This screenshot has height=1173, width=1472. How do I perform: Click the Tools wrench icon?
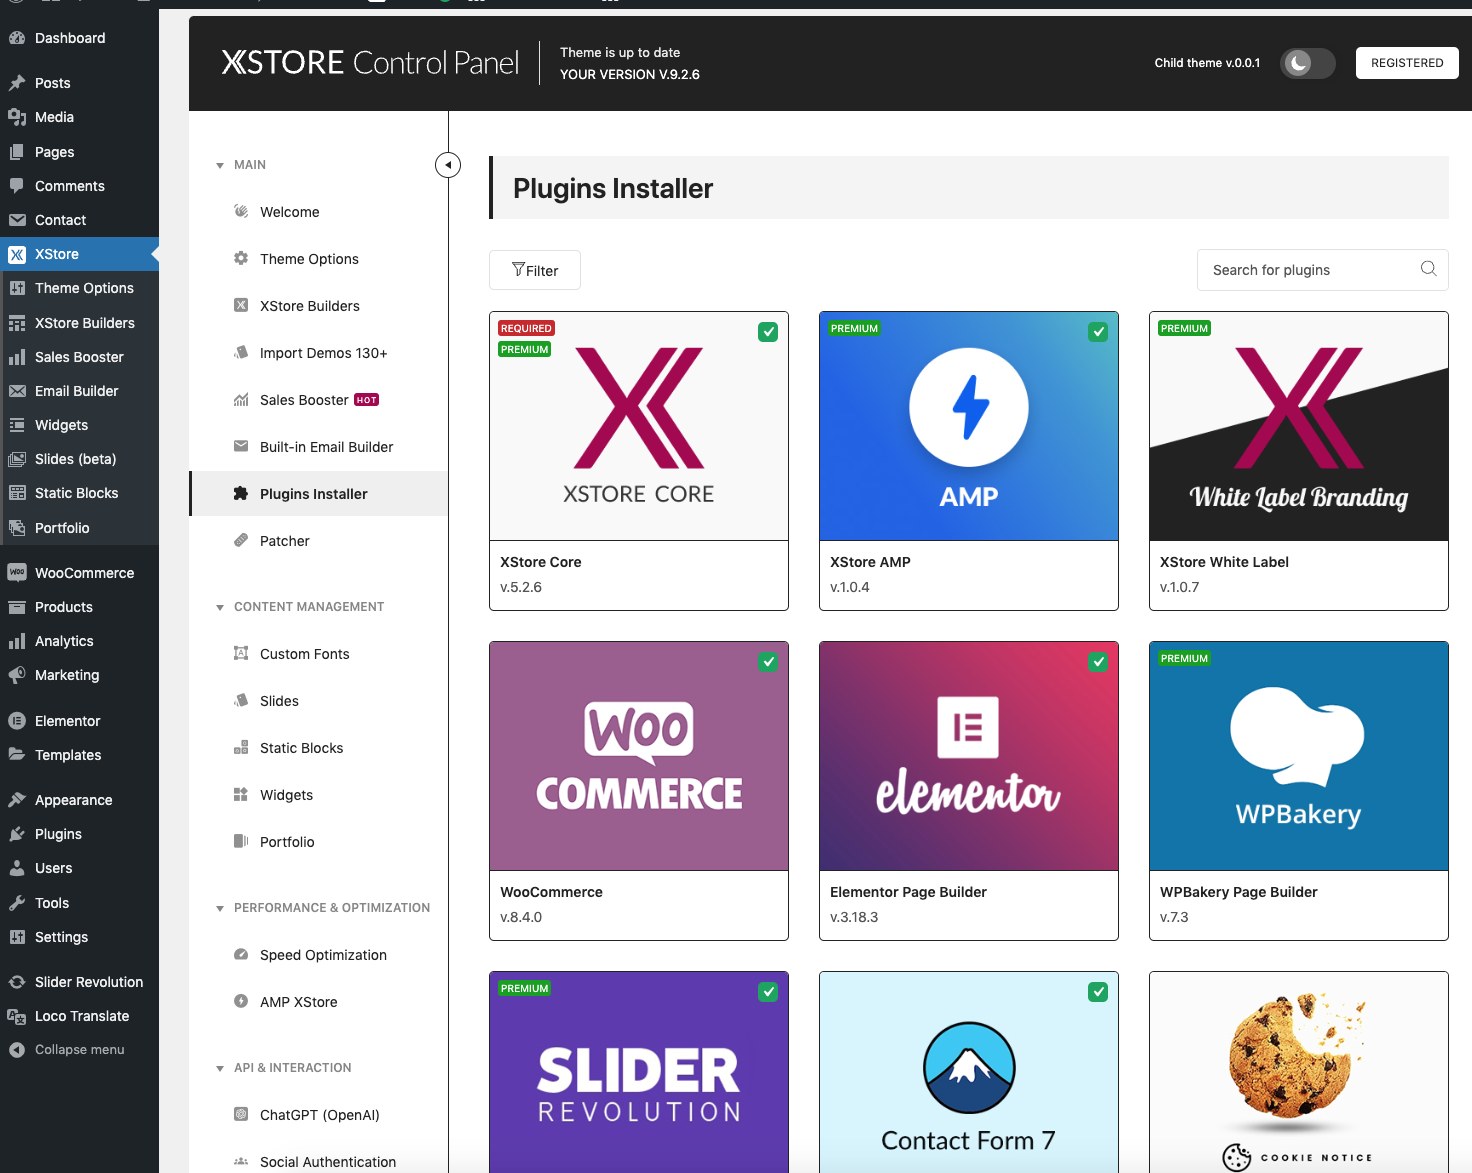click(x=17, y=903)
